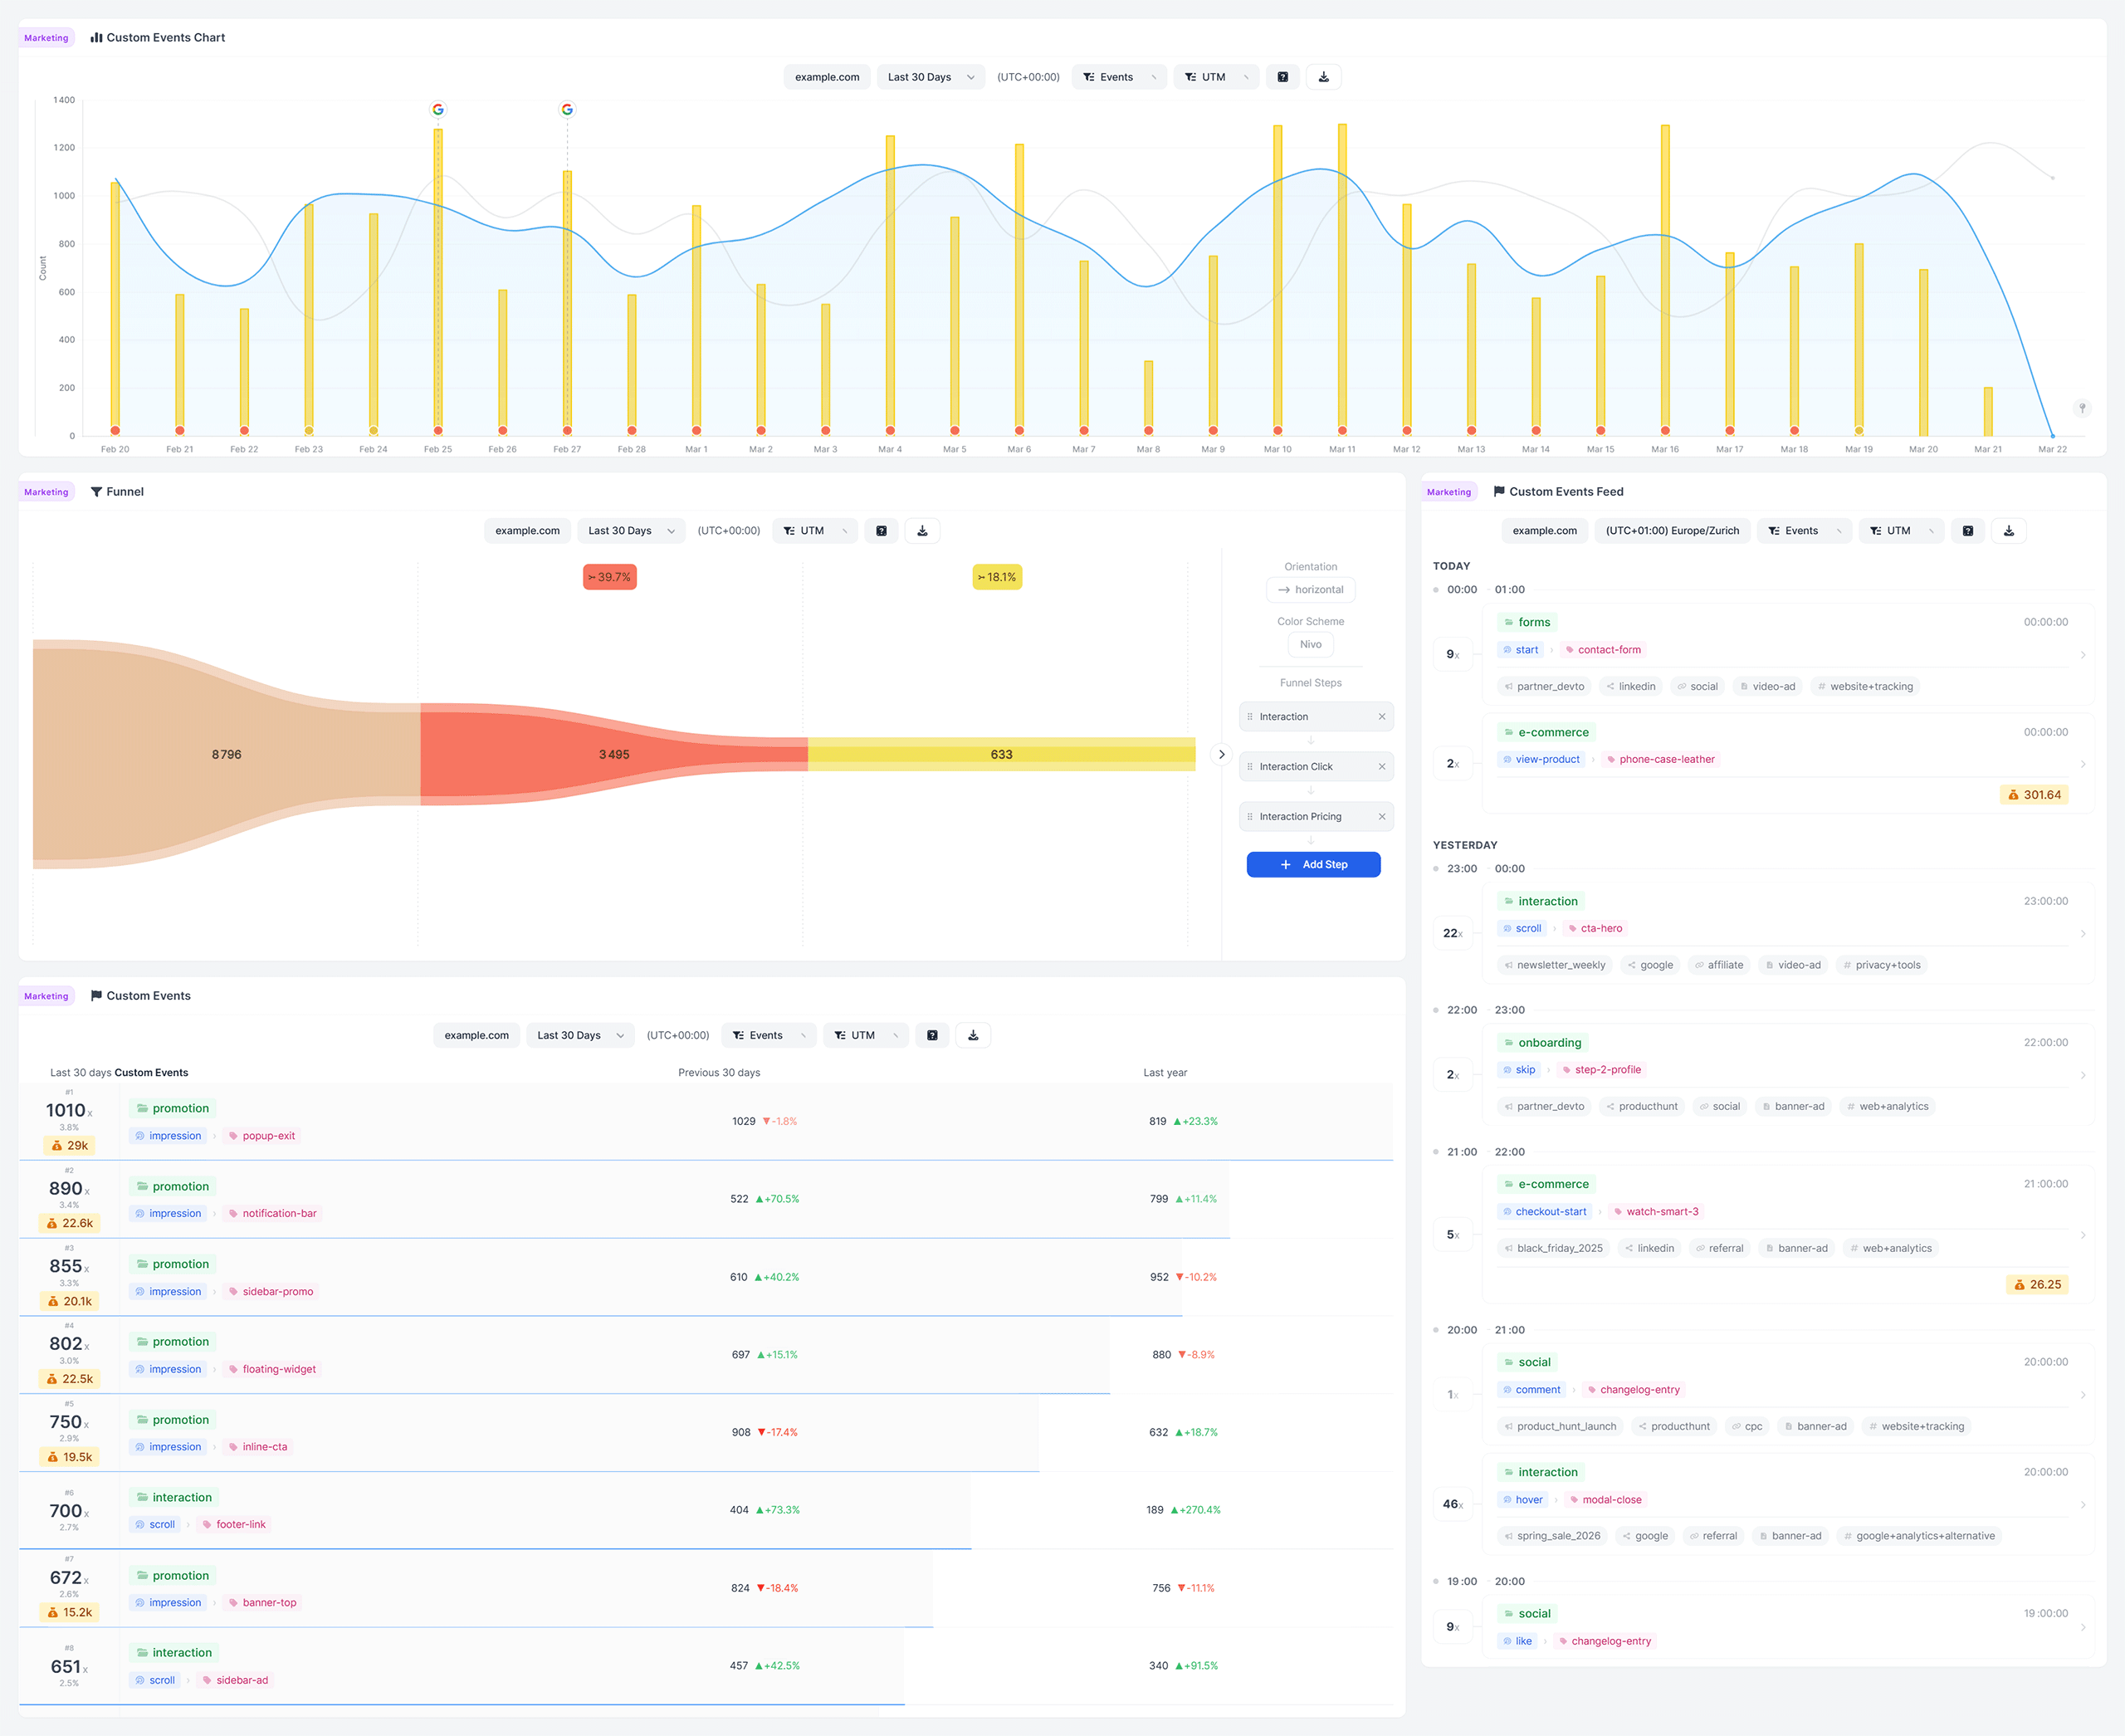Click the Google annotation marker above Feb 25

[x=438, y=109]
